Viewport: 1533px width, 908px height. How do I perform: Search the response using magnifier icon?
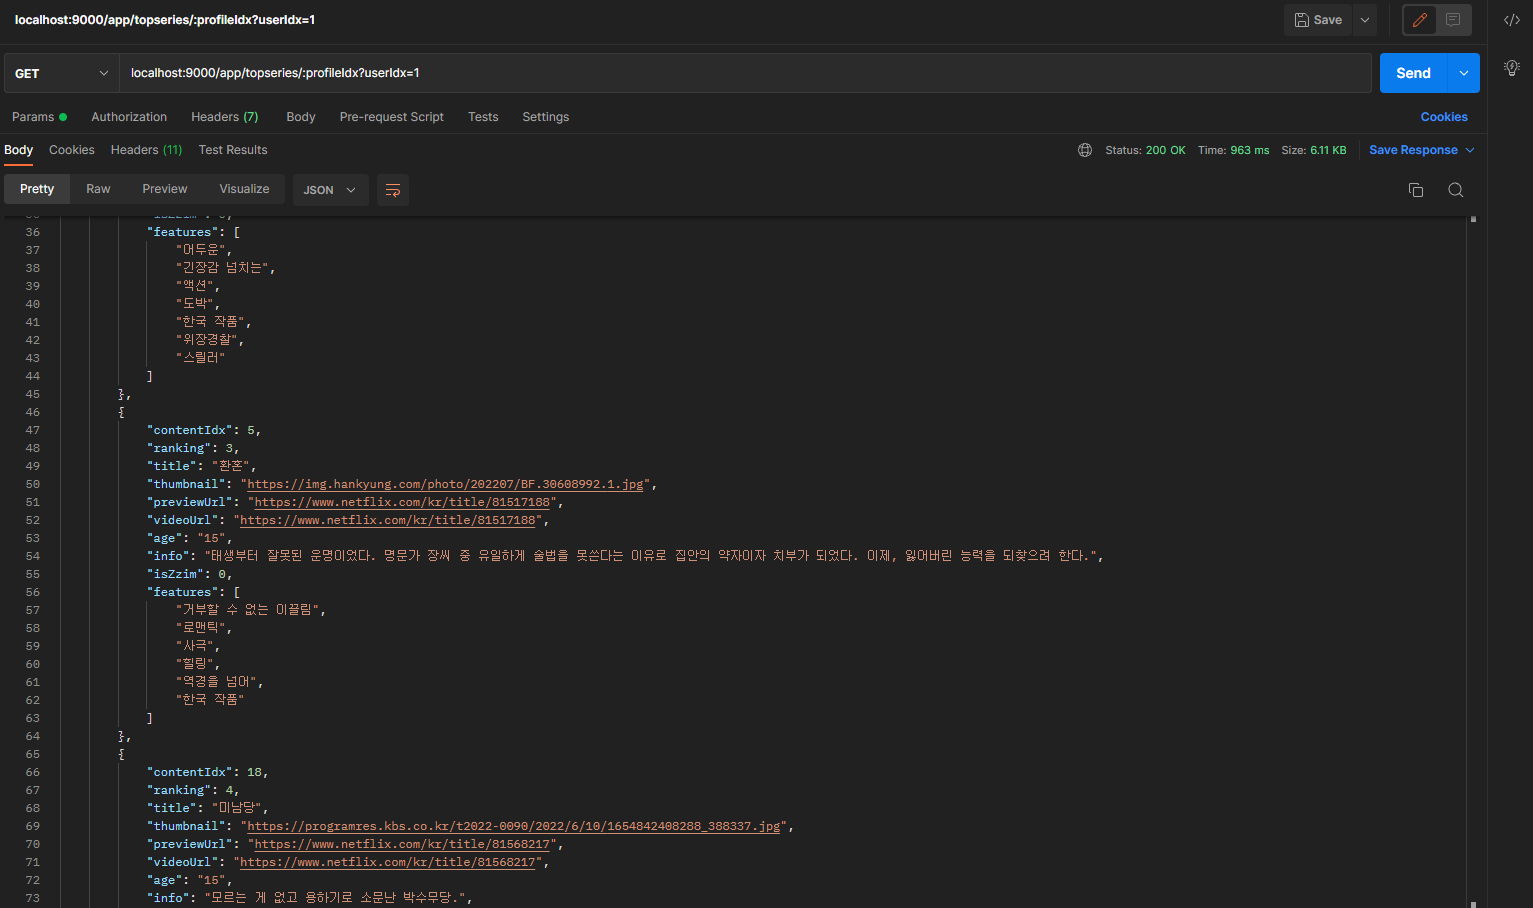click(1455, 190)
